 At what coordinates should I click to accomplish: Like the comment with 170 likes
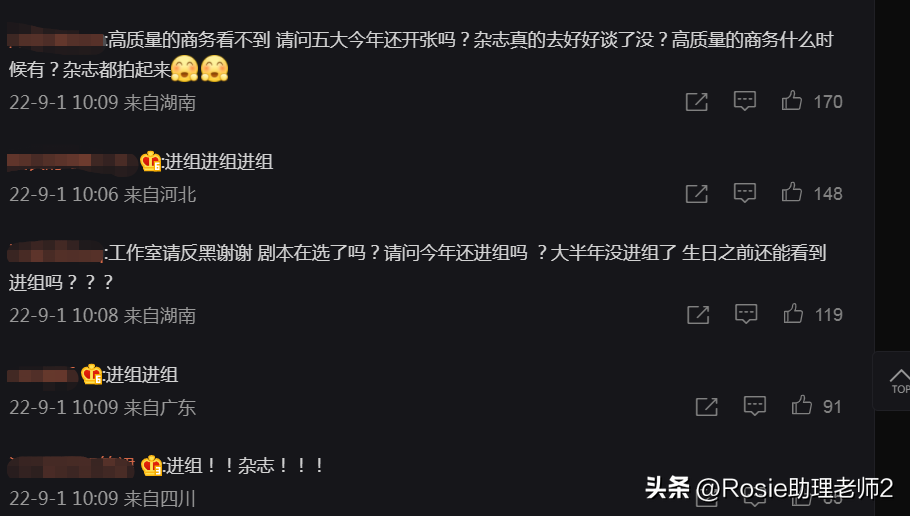click(792, 101)
